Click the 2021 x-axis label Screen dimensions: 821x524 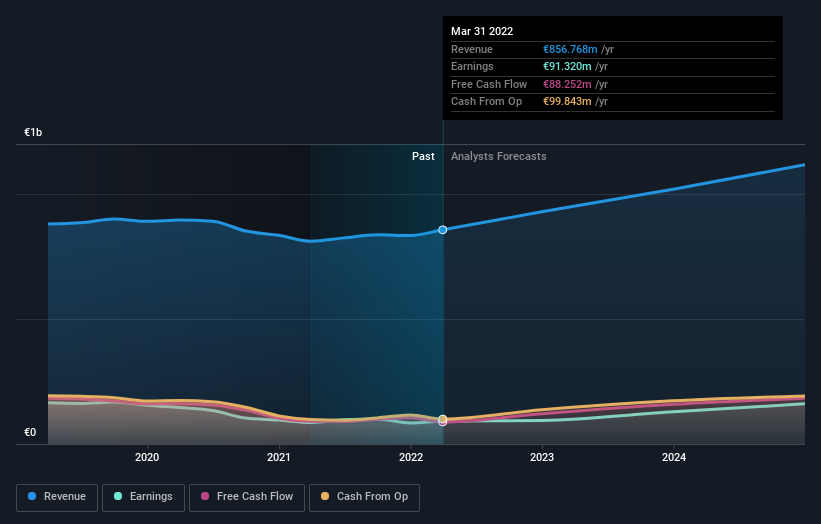[x=279, y=458]
